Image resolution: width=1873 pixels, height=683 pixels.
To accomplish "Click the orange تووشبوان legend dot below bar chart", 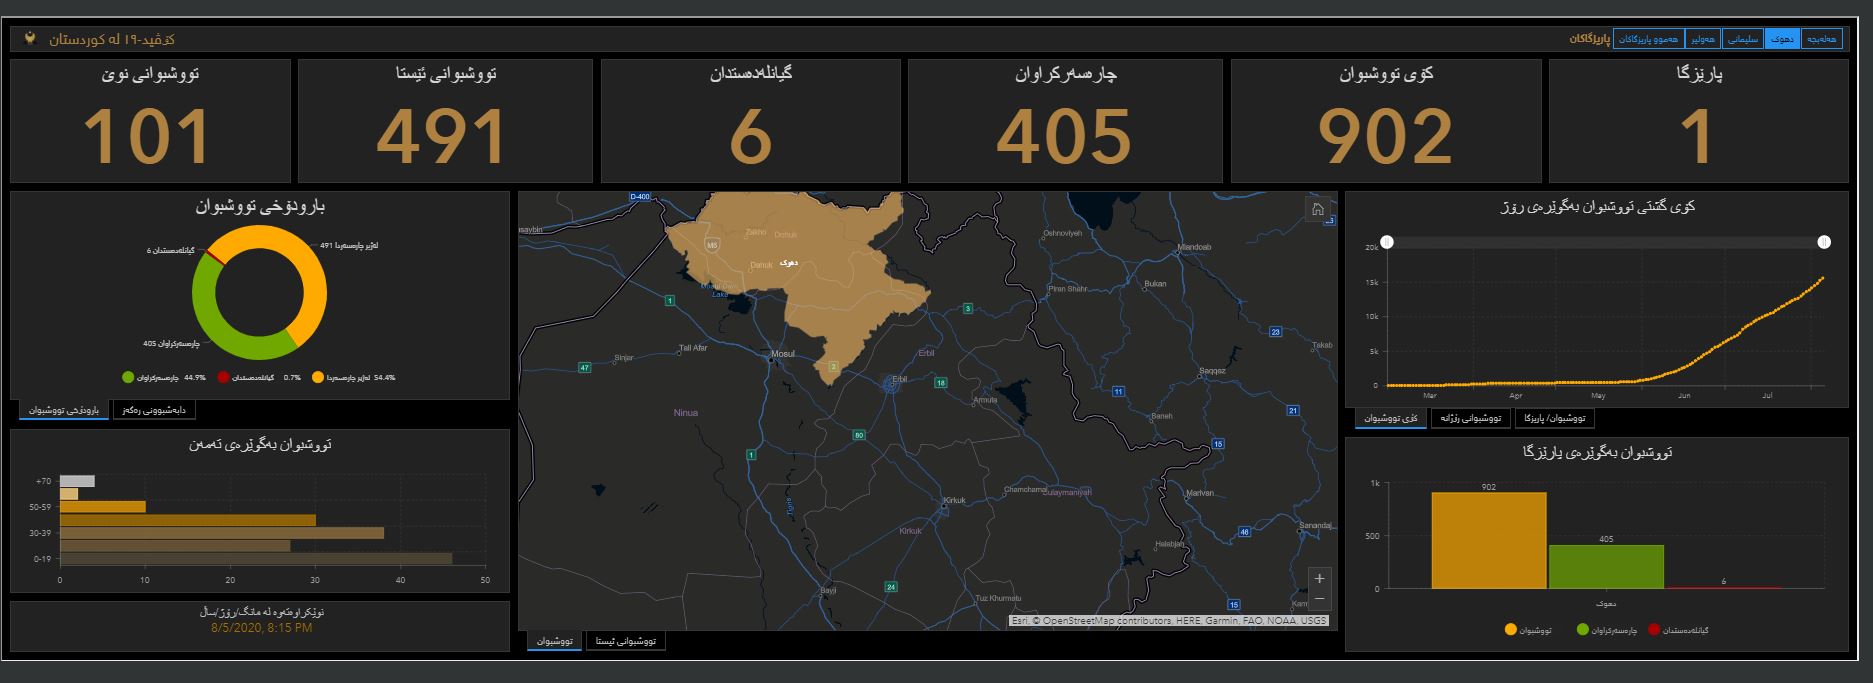I will tap(1510, 630).
